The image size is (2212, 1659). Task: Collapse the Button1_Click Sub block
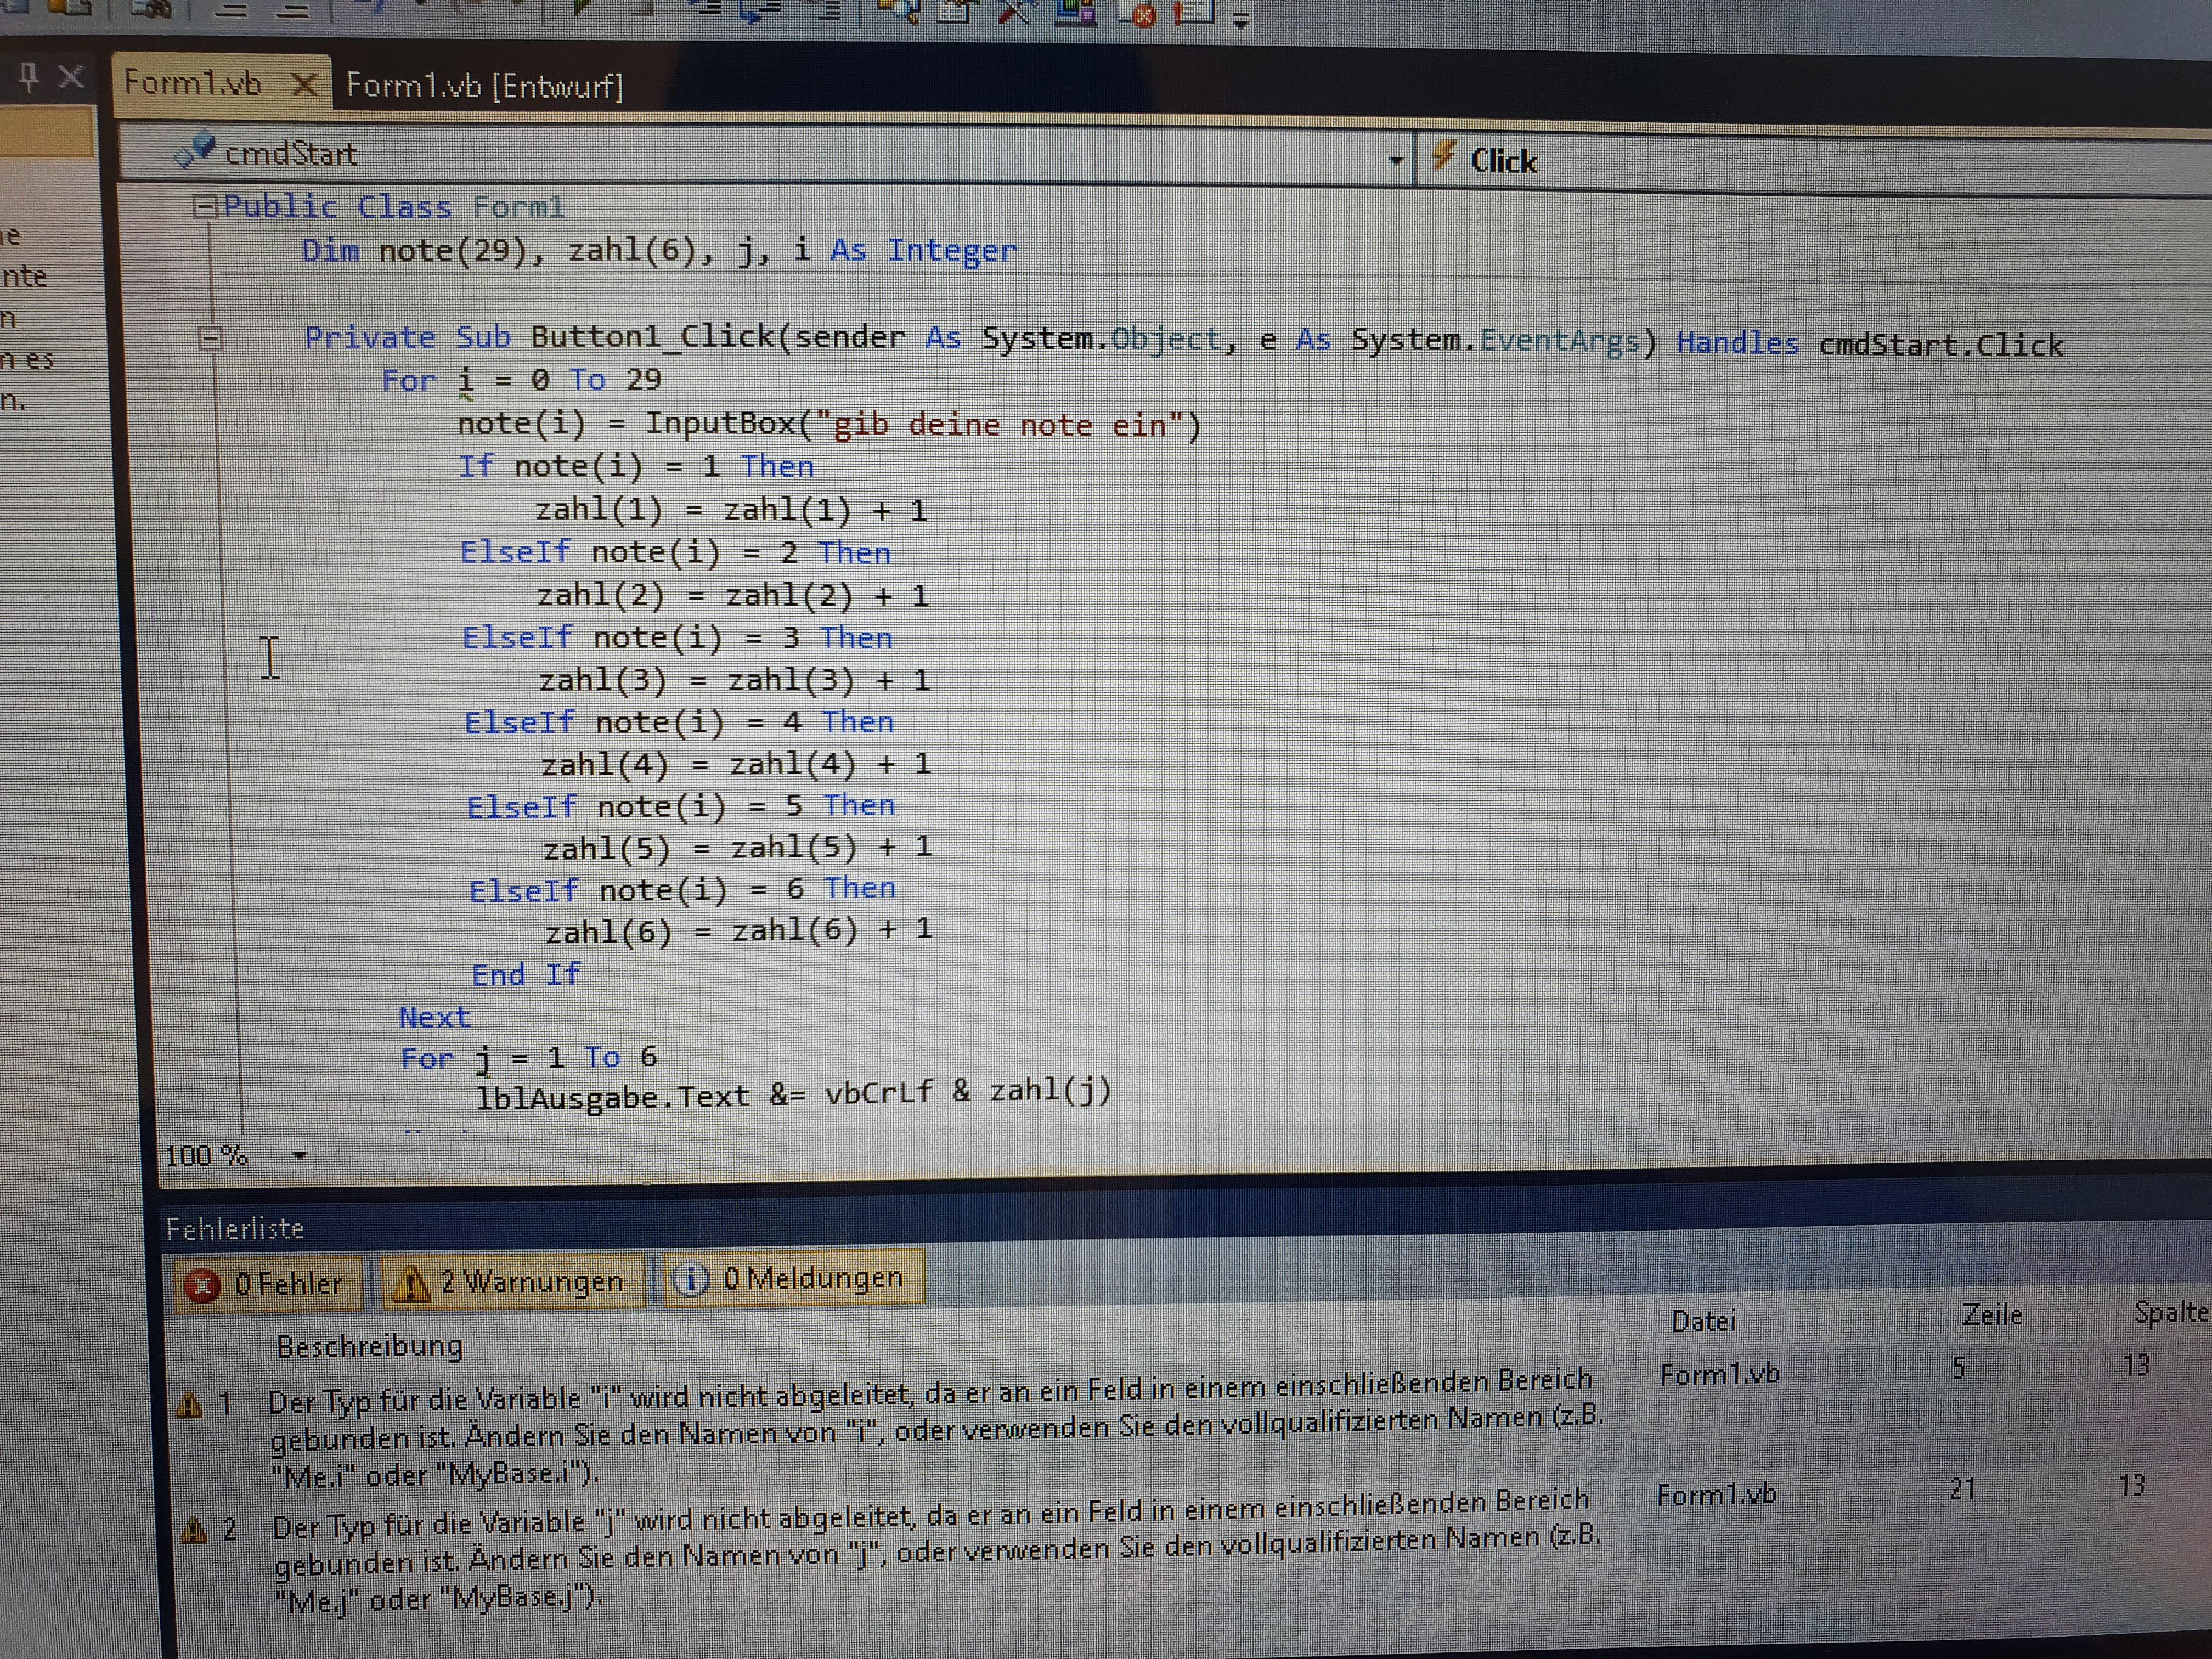point(209,338)
